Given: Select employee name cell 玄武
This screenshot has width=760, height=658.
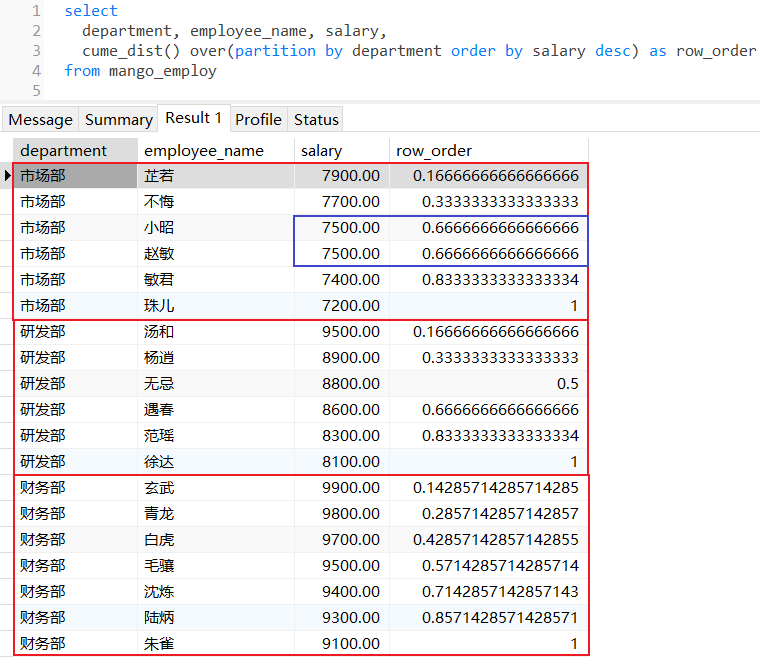Looking at the screenshot, I should point(216,487).
